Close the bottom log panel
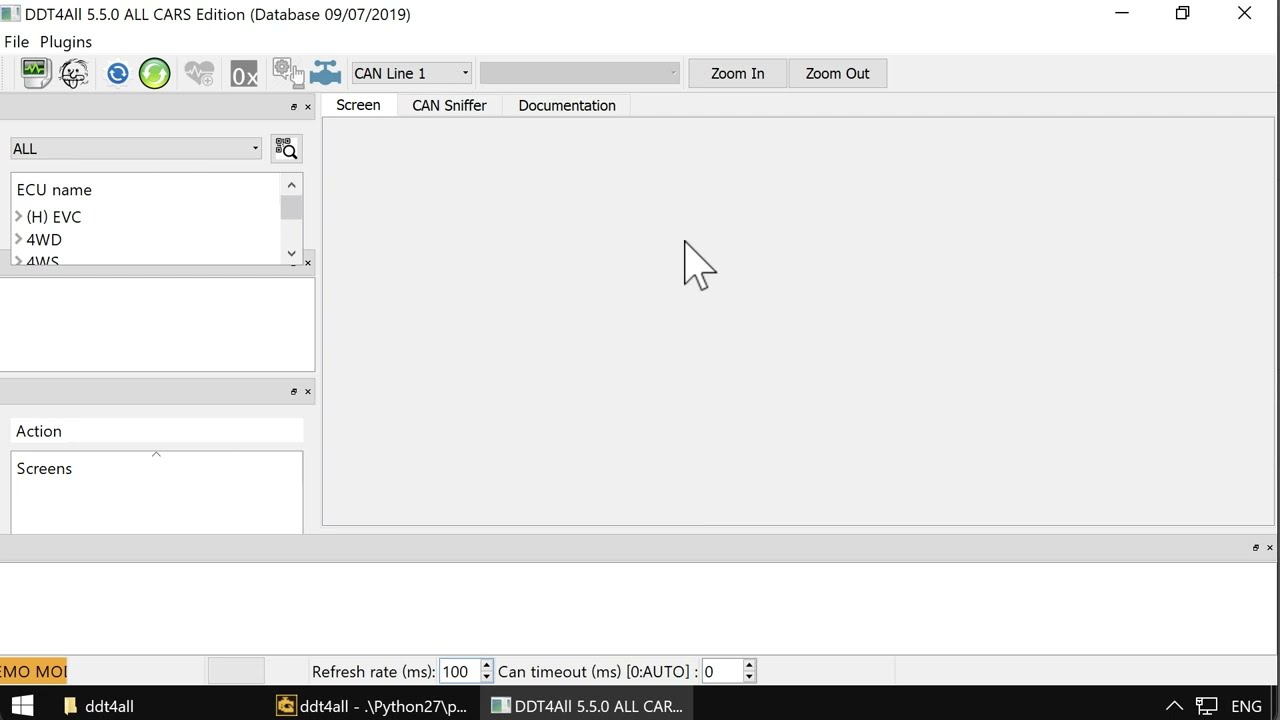 1270,547
